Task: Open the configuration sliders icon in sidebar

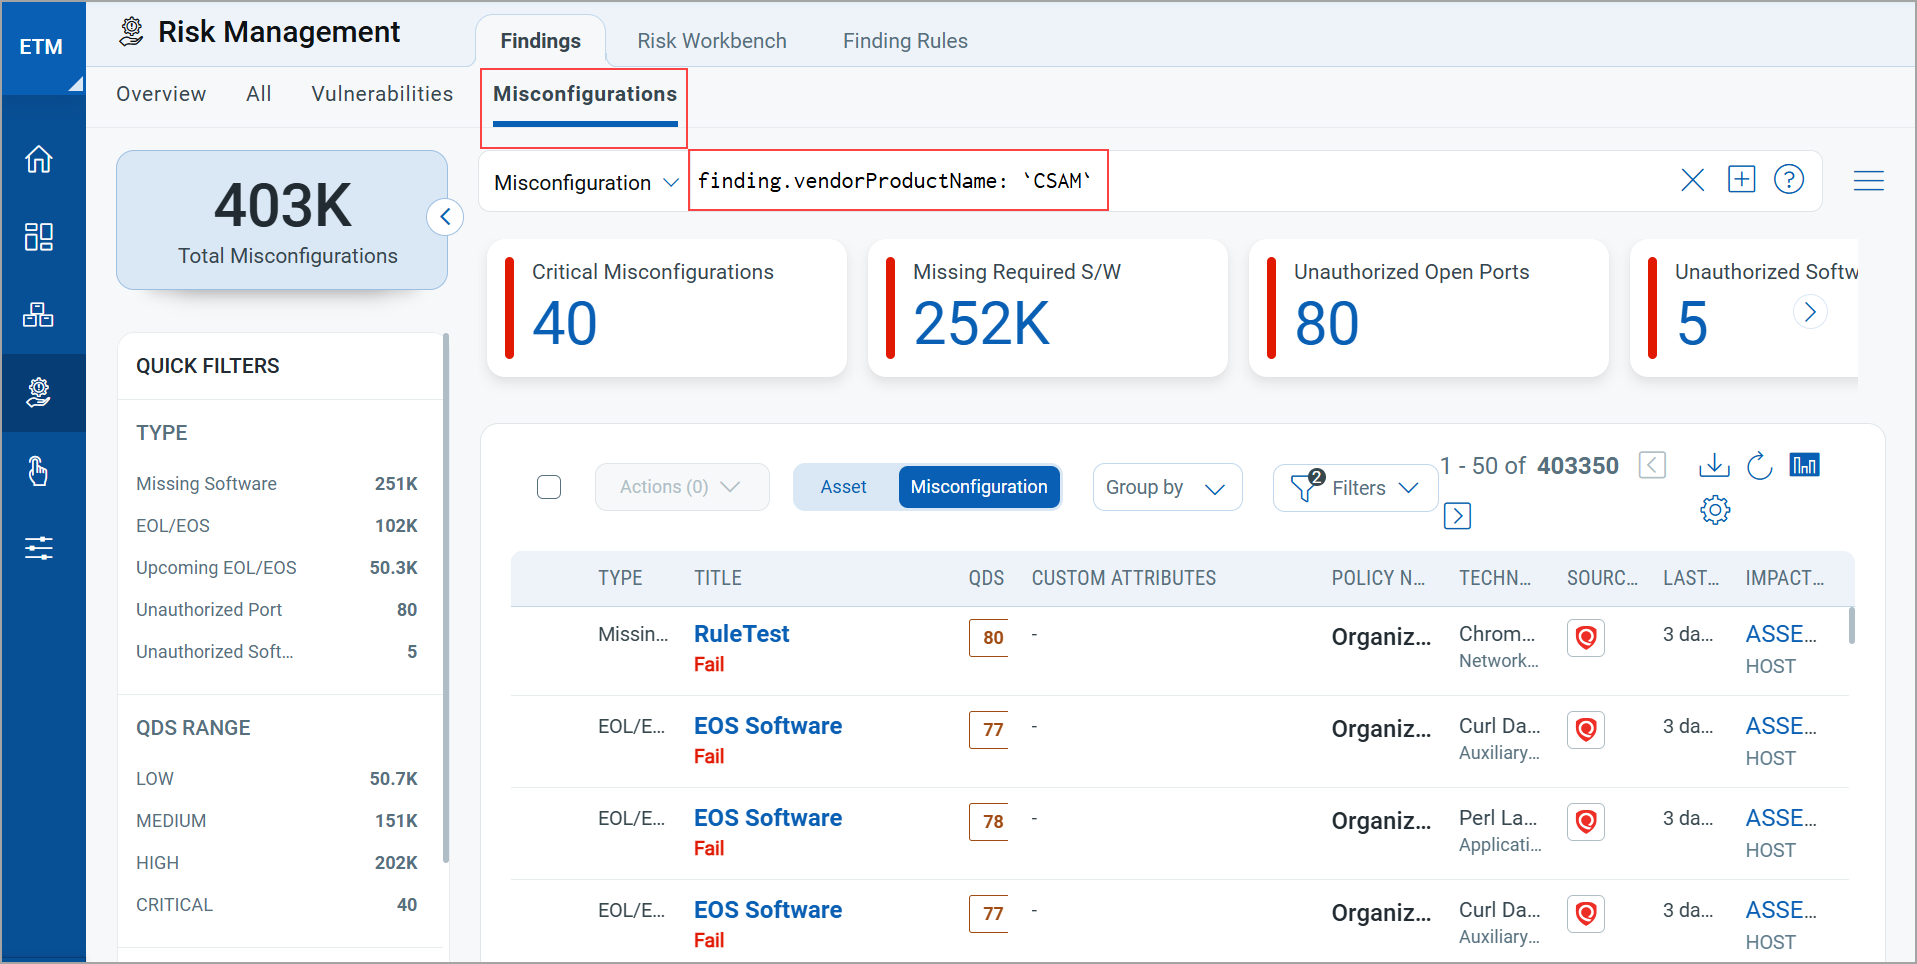Action: tap(39, 548)
